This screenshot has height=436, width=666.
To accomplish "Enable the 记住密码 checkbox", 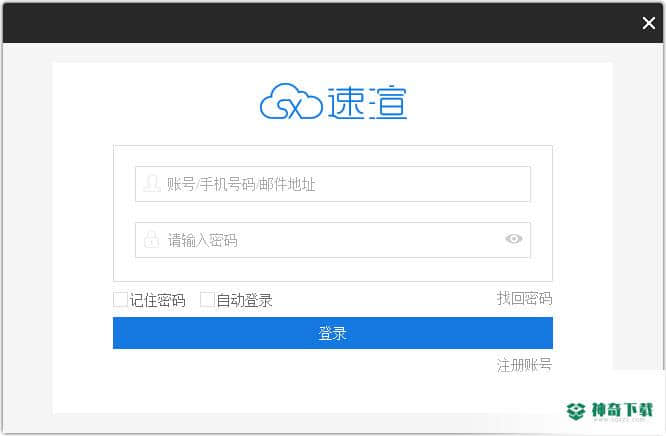I will click(121, 300).
